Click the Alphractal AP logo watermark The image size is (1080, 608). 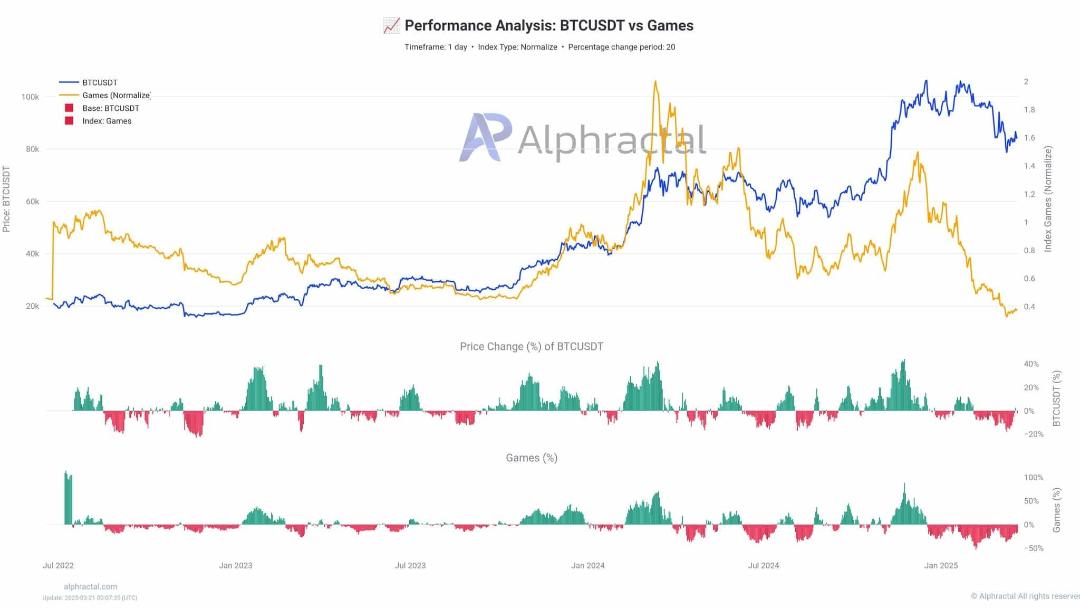point(486,137)
